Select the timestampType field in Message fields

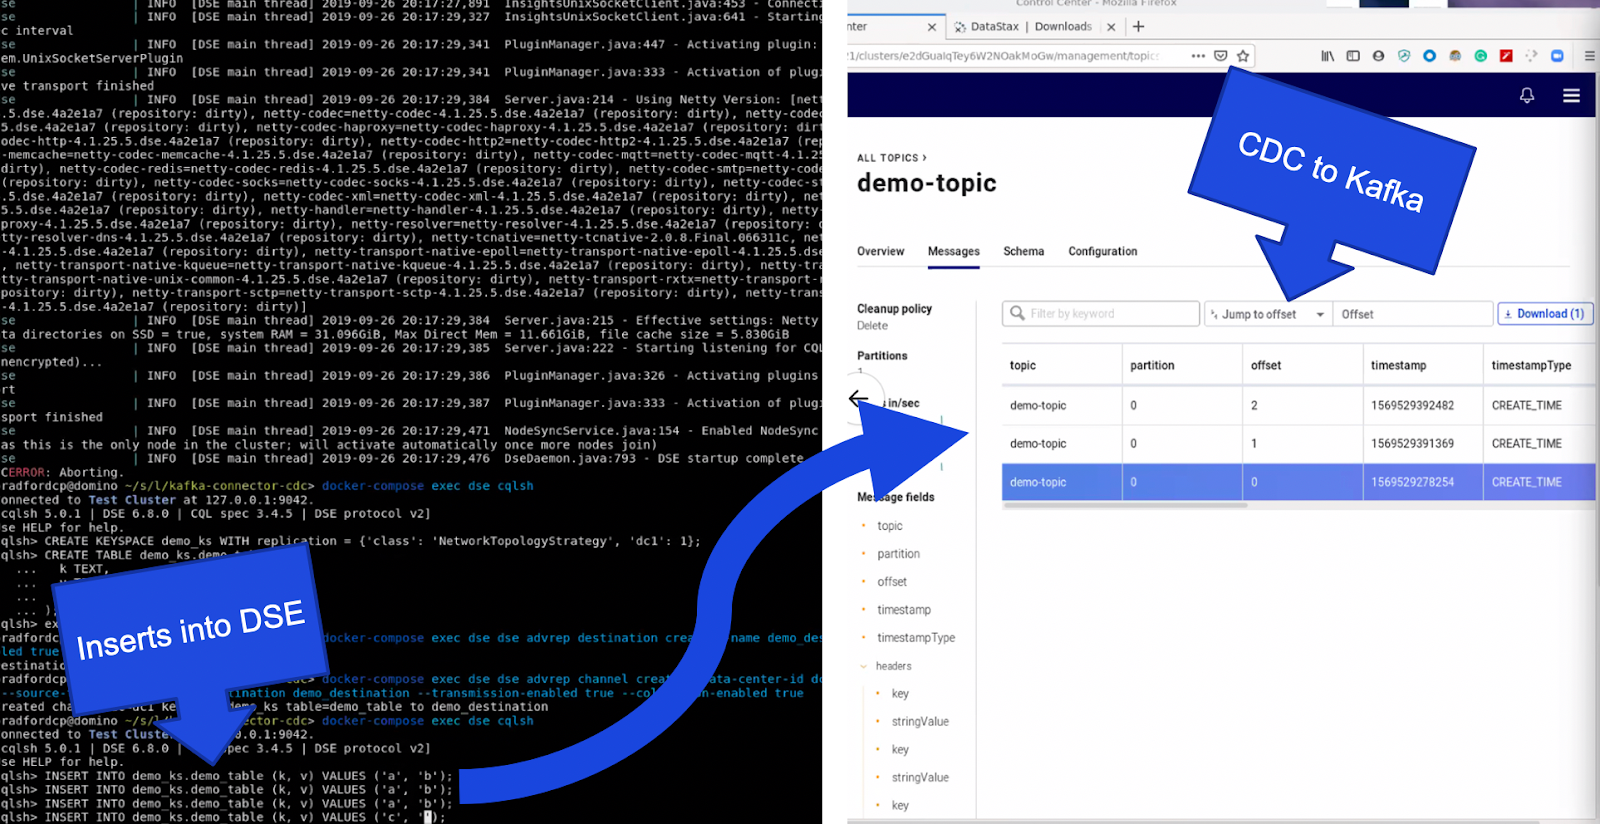916,638
